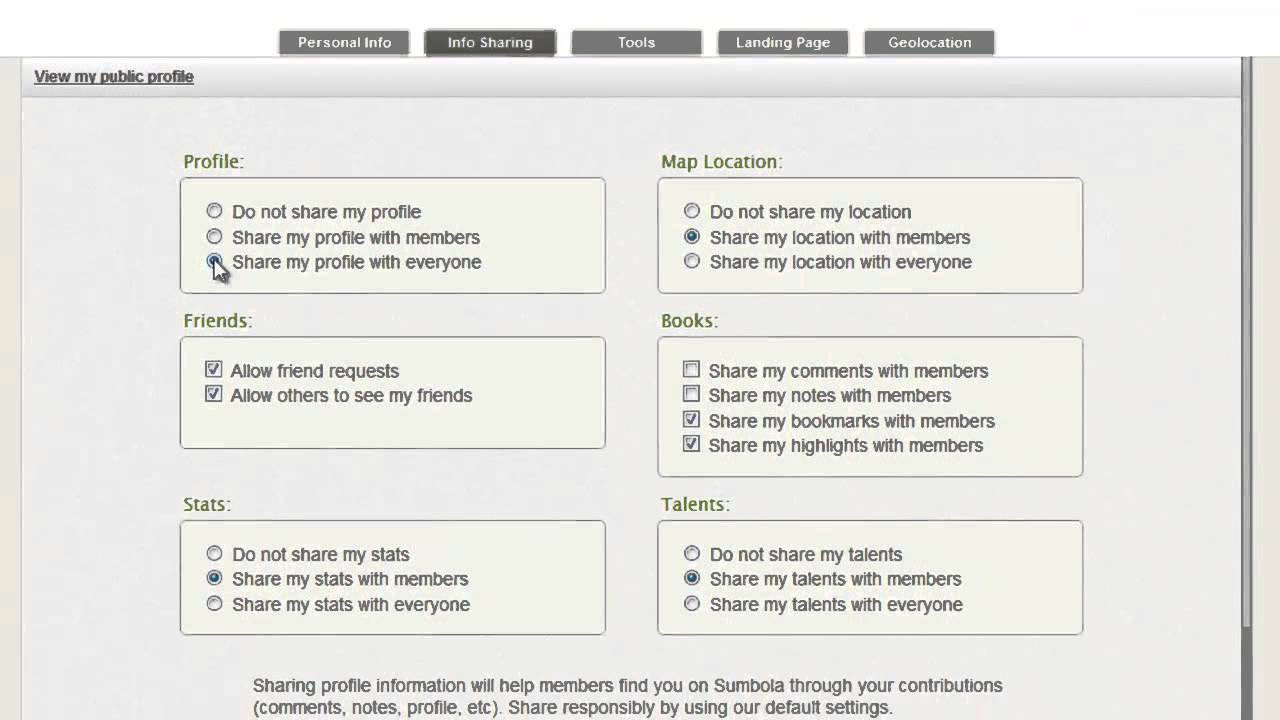The image size is (1280, 720).
Task: Select Share my talents with everyone
Action: pos(692,604)
